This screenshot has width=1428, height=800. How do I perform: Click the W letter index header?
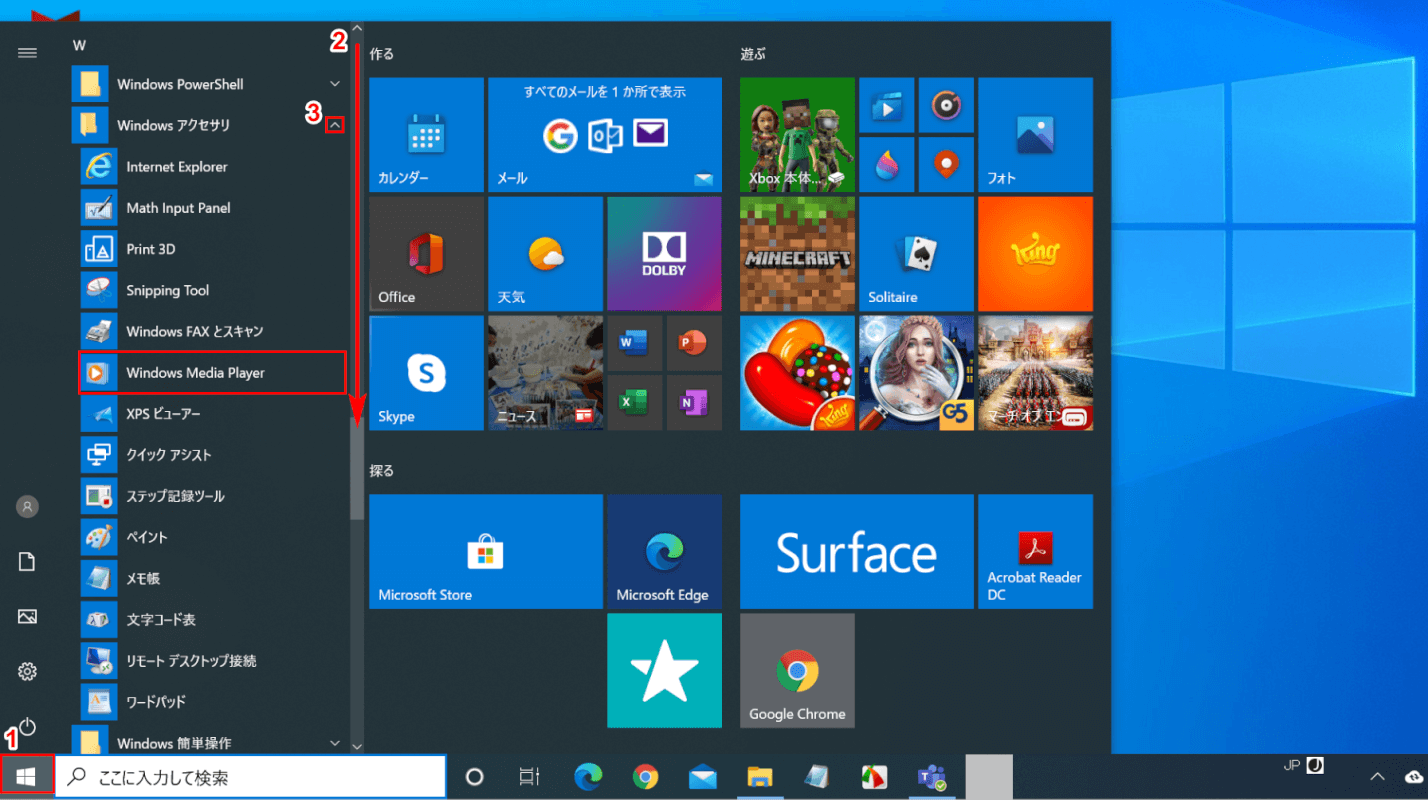click(x=79, y=45)
